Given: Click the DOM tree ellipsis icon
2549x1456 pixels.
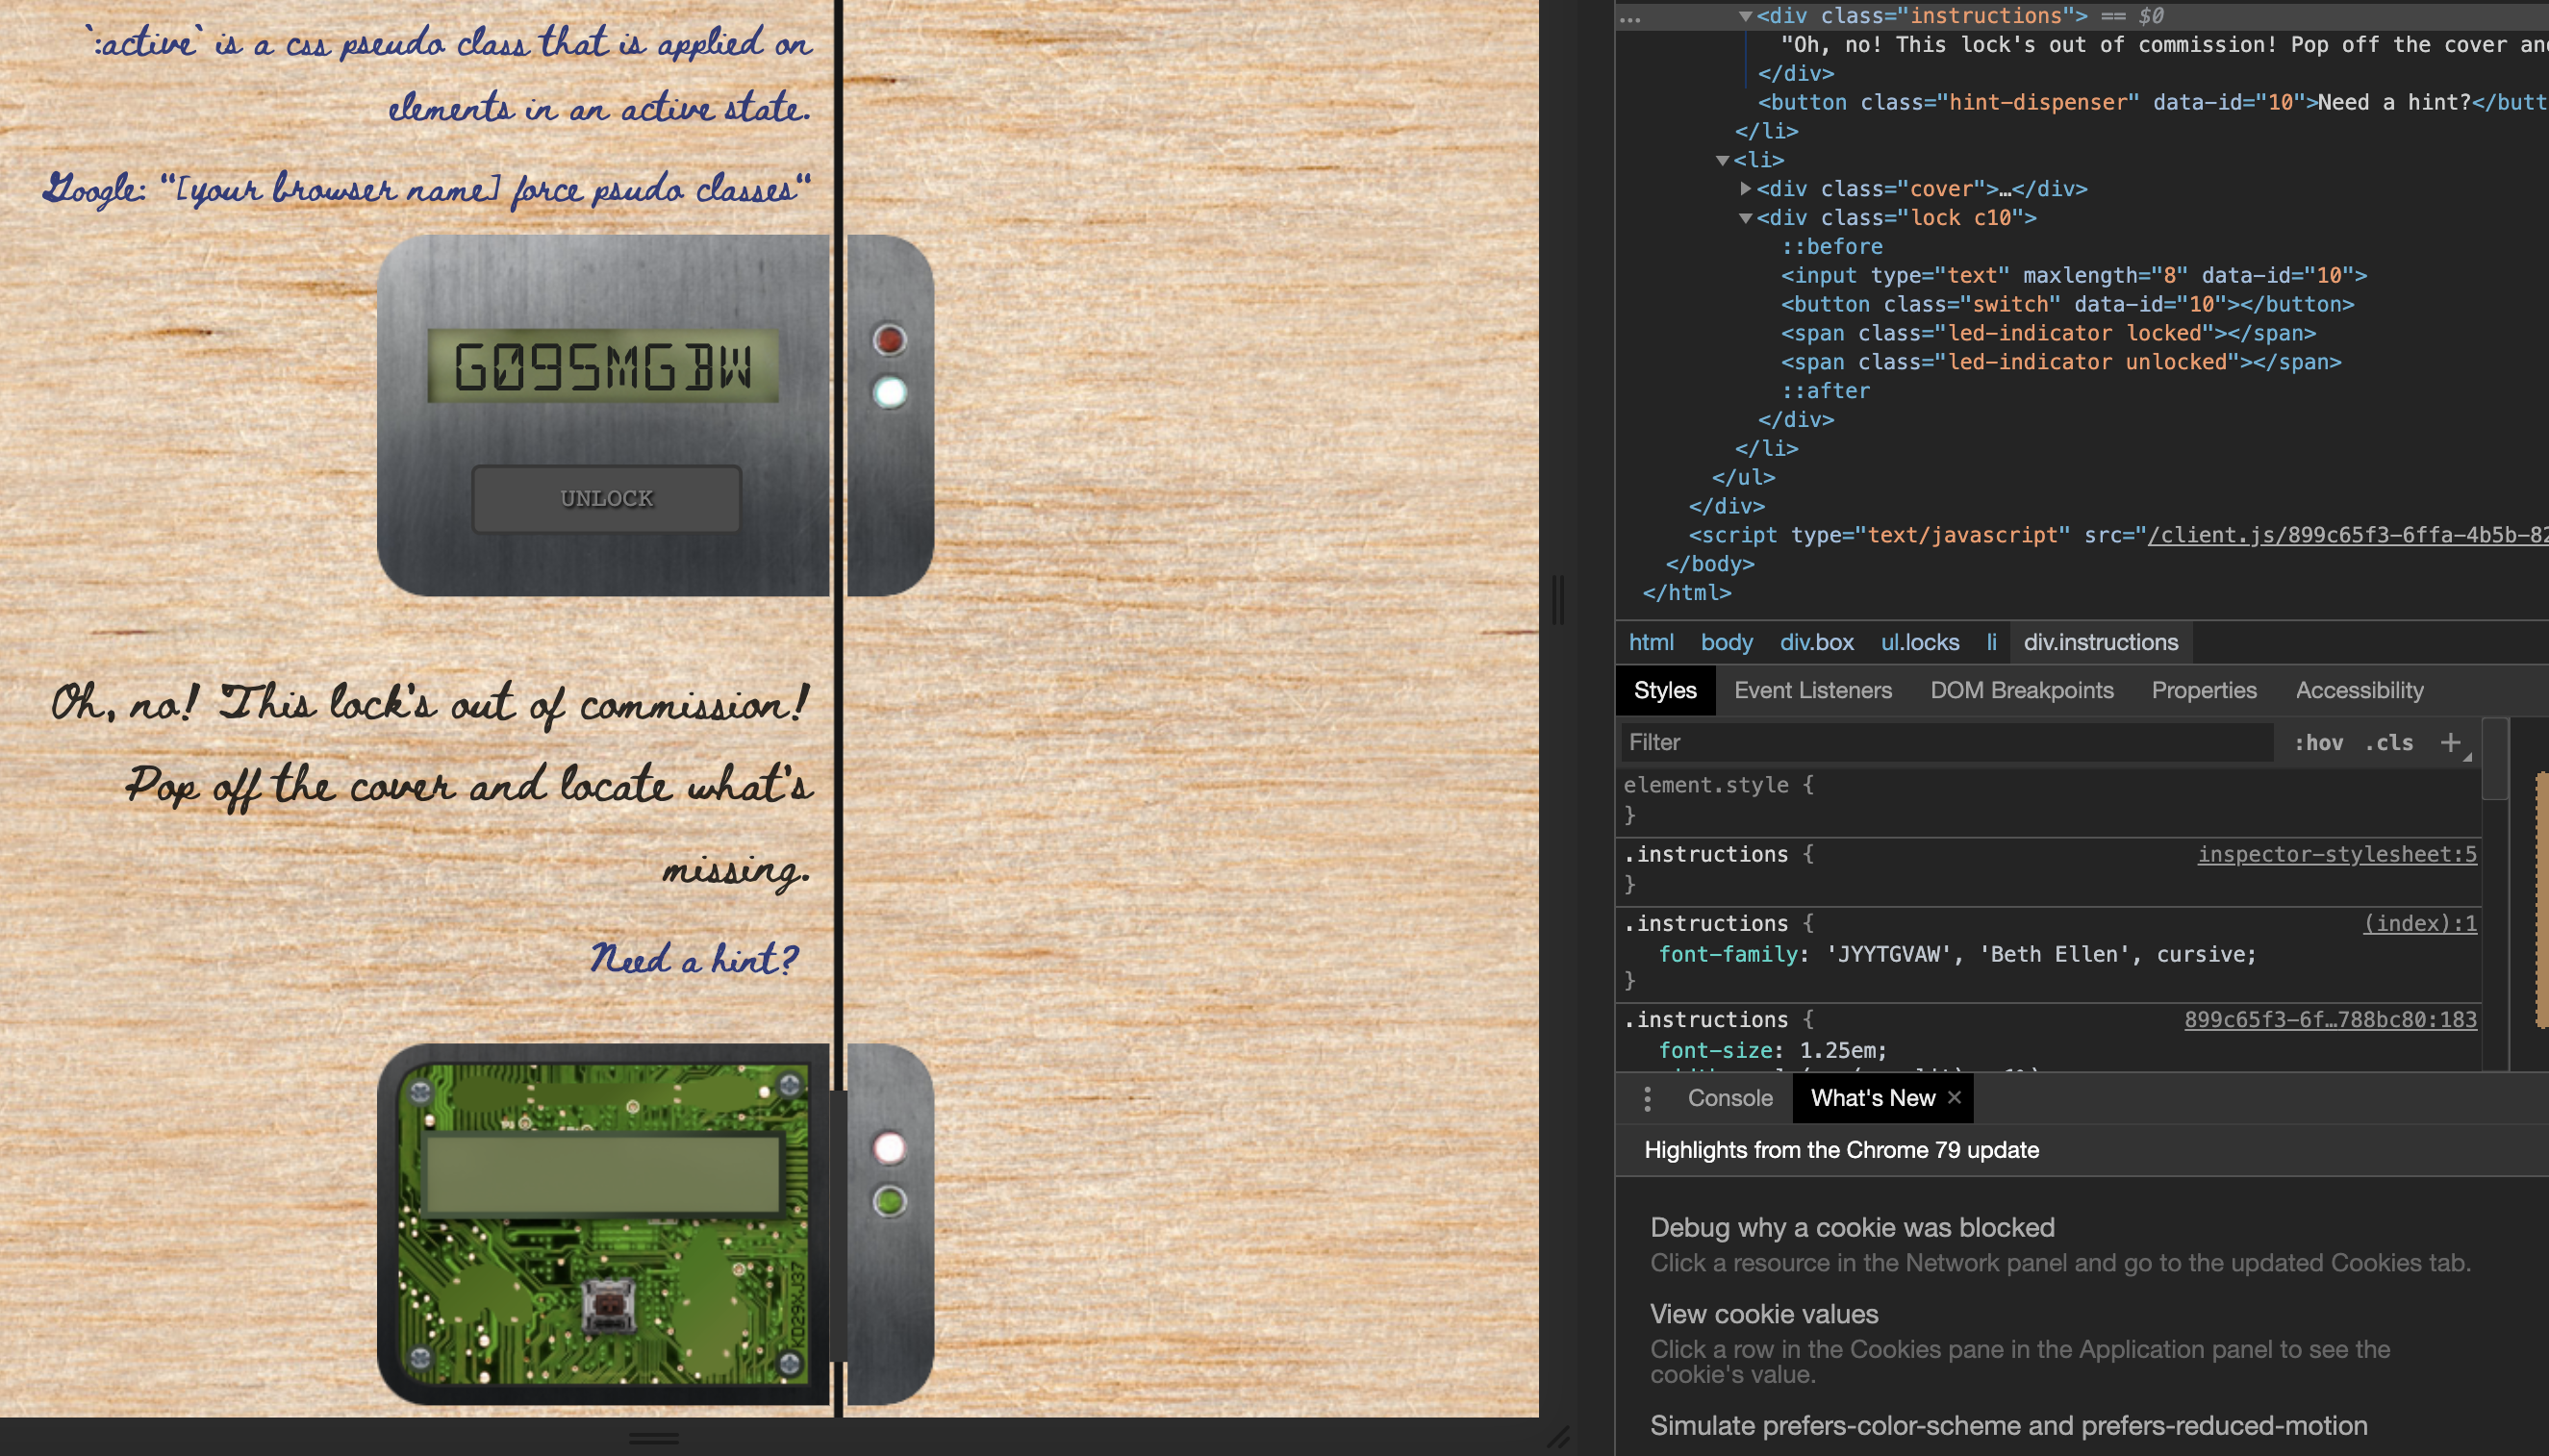Looking at the screenshot, I should click(1630, 17).
